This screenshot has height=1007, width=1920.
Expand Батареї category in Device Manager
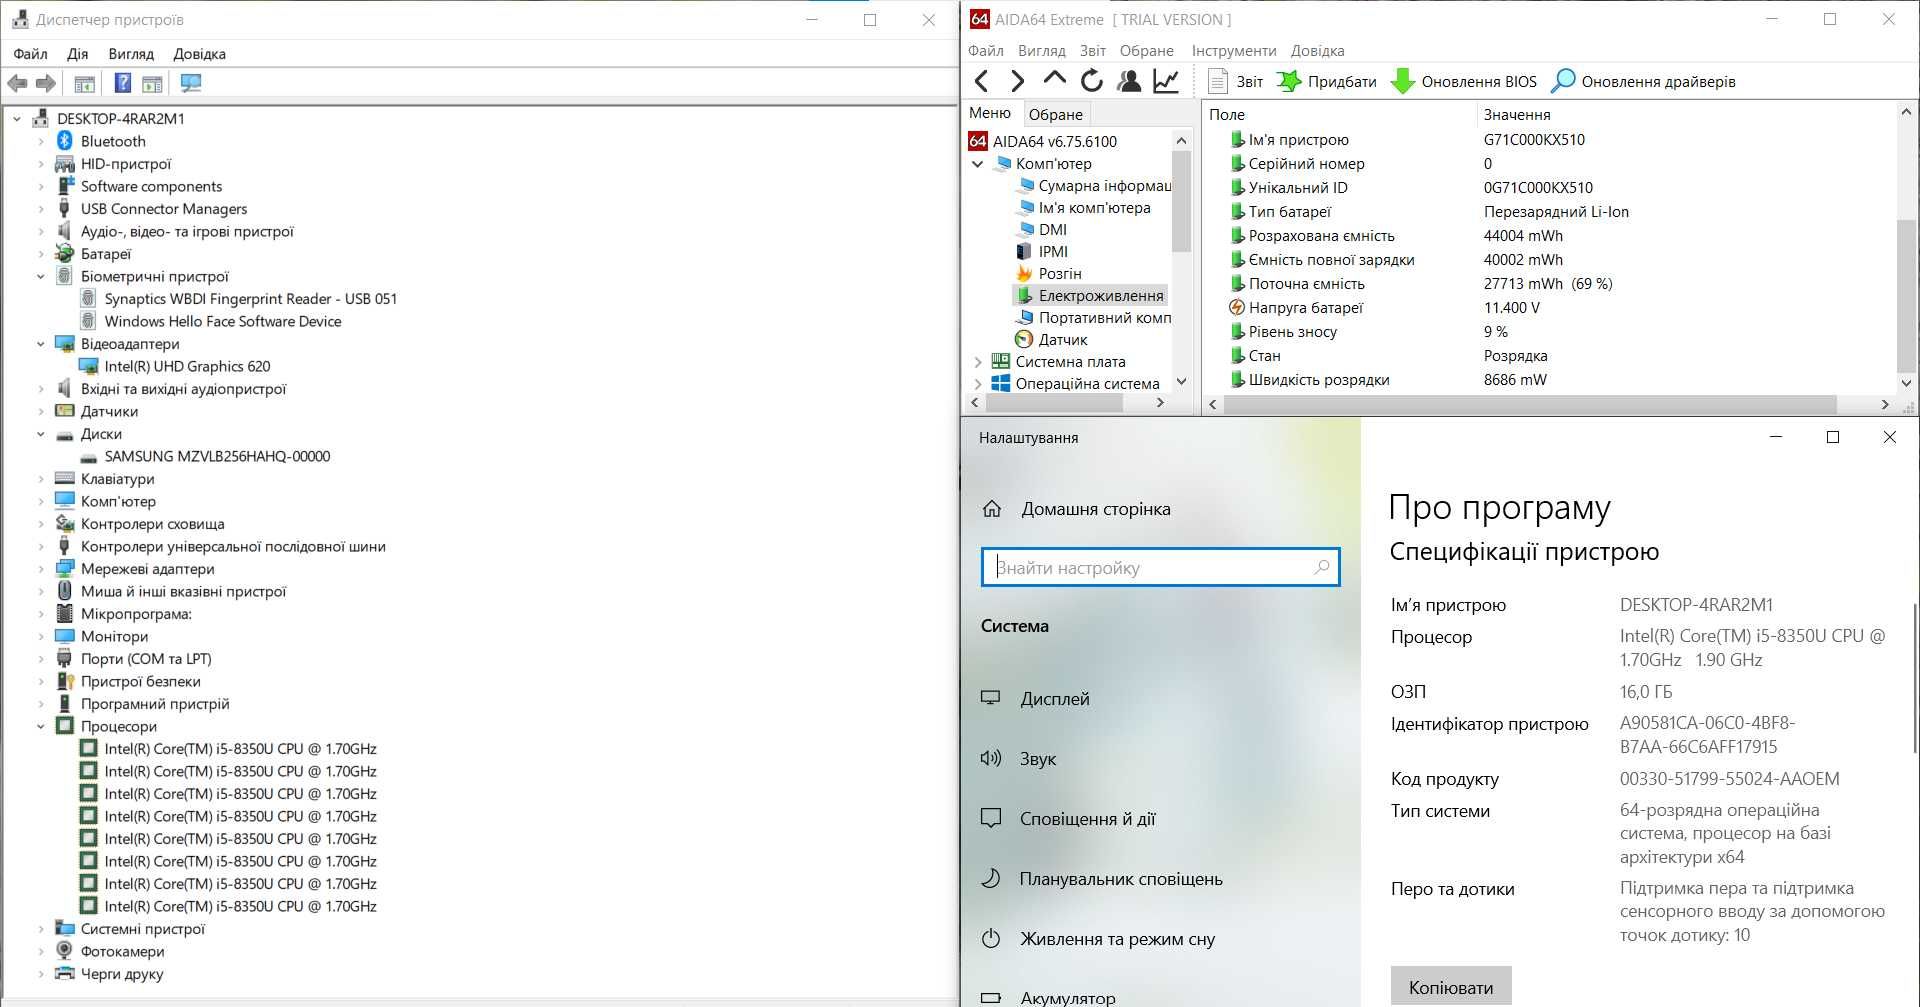click(41, 254)
